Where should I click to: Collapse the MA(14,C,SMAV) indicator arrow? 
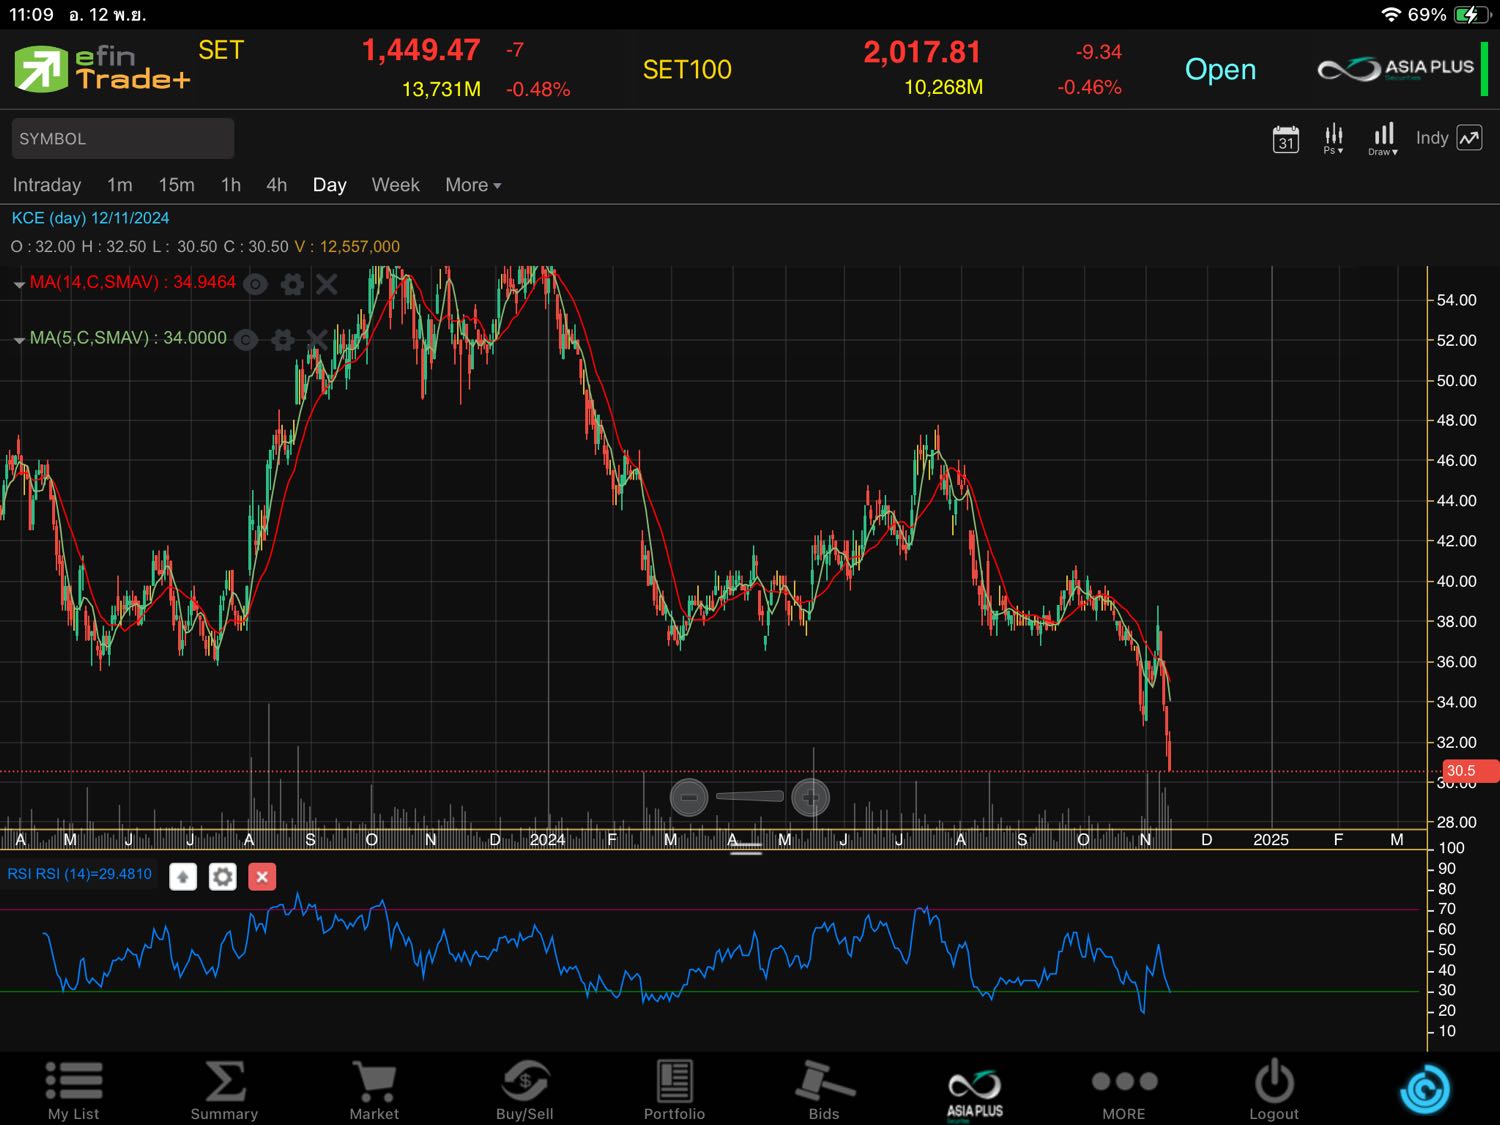[19, 285]
